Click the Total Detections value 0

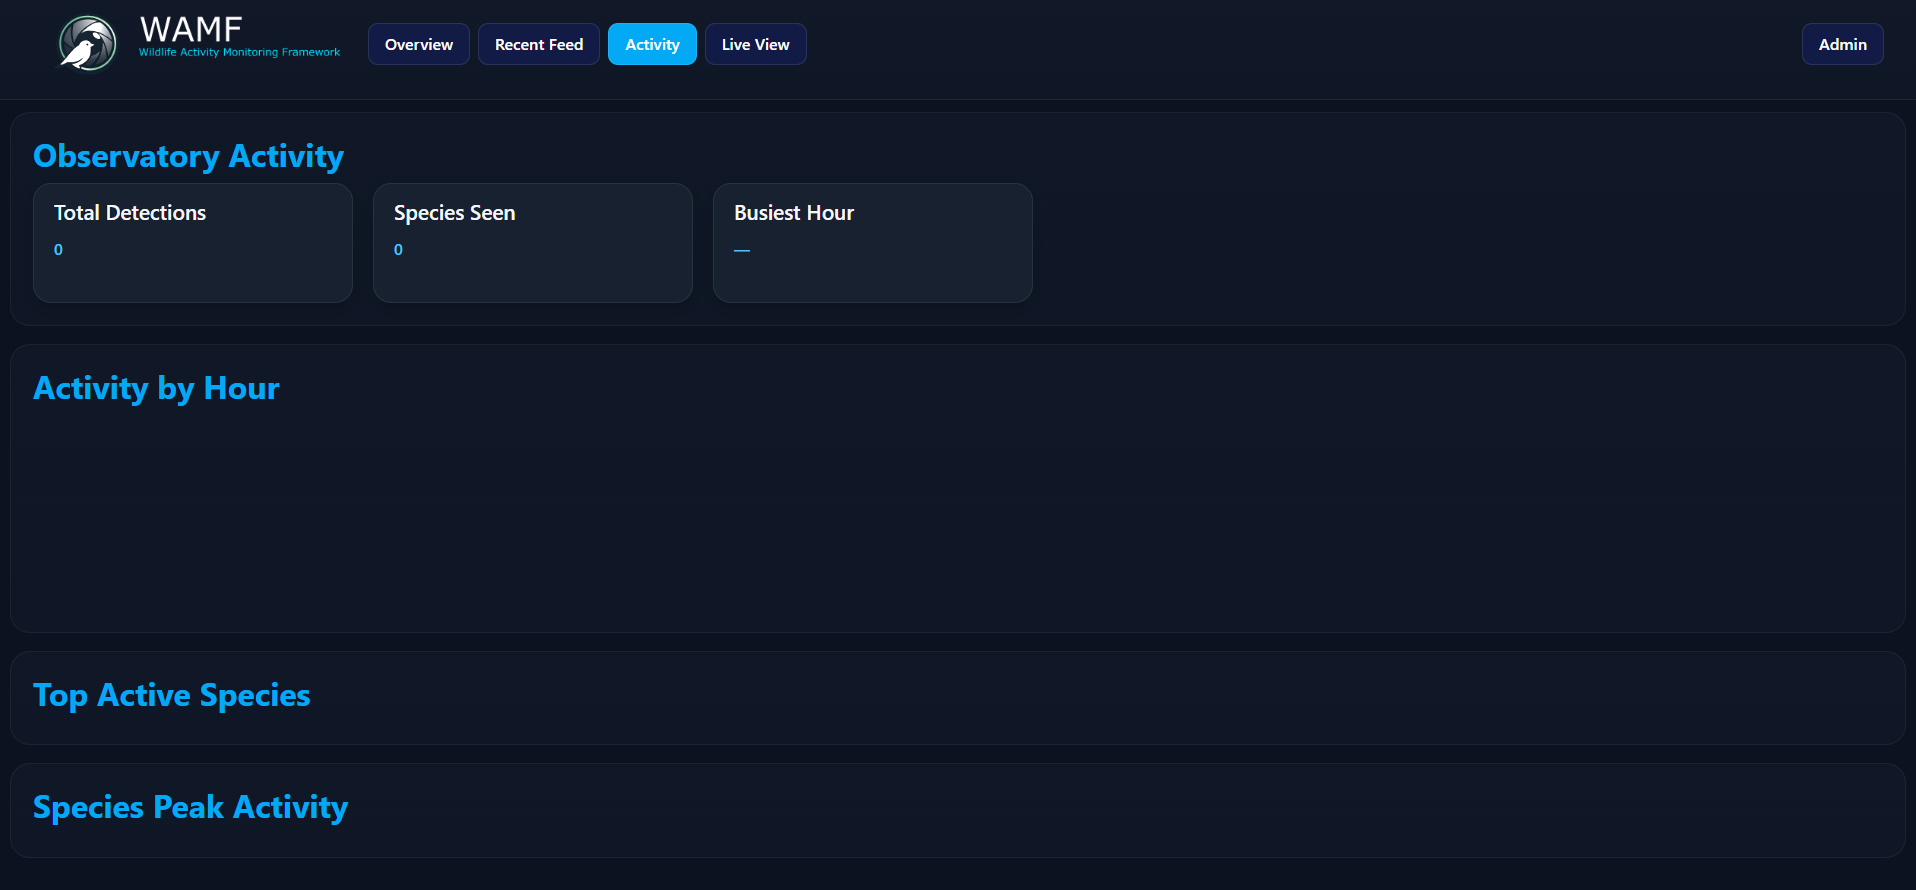pyautogui.click(x=58, y=250)
